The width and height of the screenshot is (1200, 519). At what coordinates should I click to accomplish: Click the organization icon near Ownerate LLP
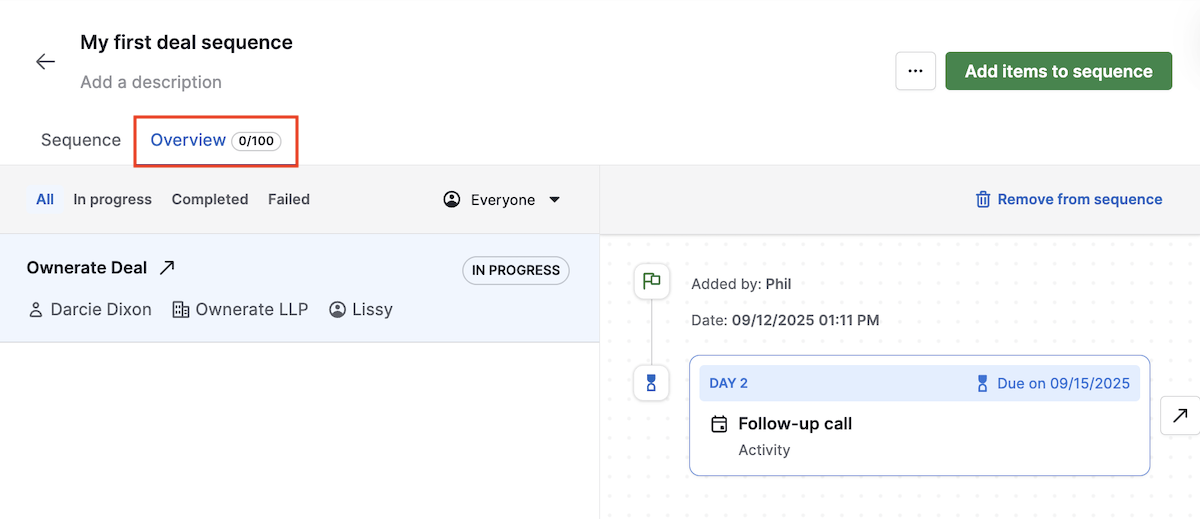click(181, 309)
